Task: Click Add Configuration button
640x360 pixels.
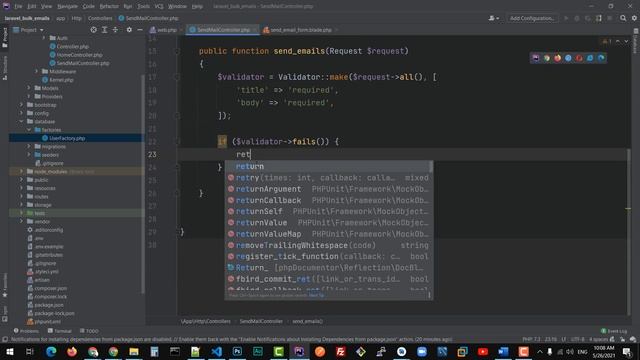Action: [x=532, y=18]
